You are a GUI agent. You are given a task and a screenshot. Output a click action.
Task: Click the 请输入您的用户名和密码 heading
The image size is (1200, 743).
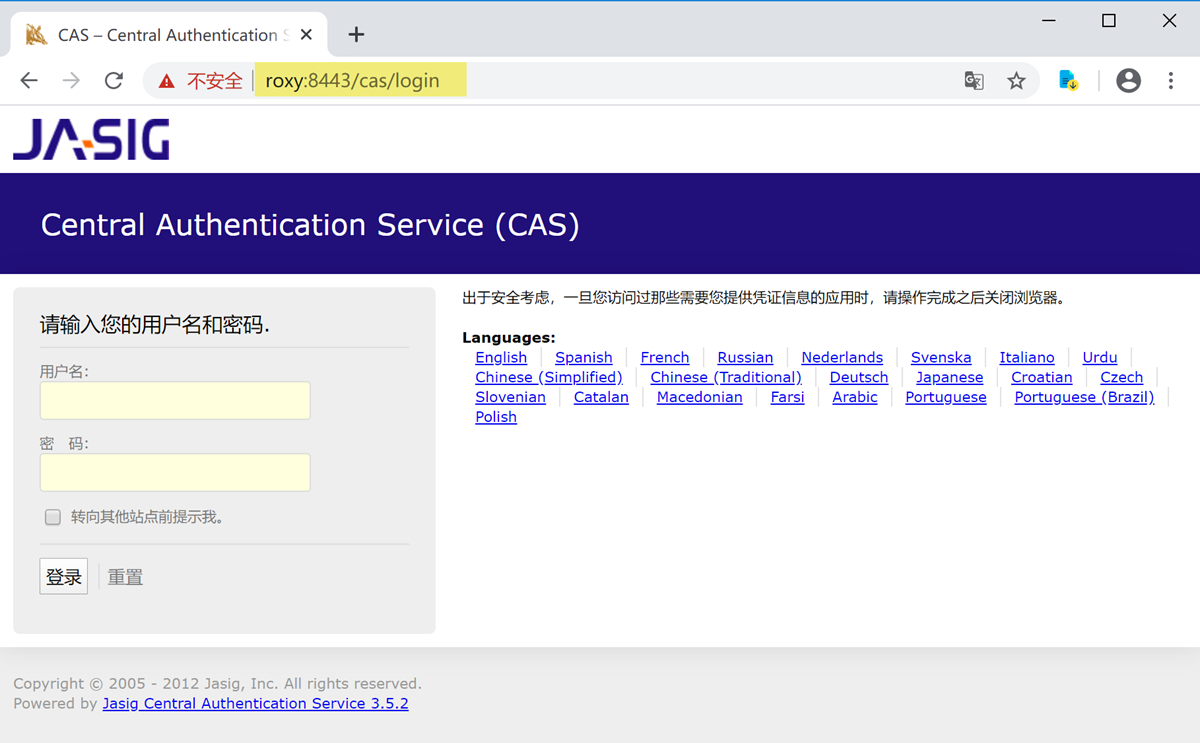(x=155, y=324)
